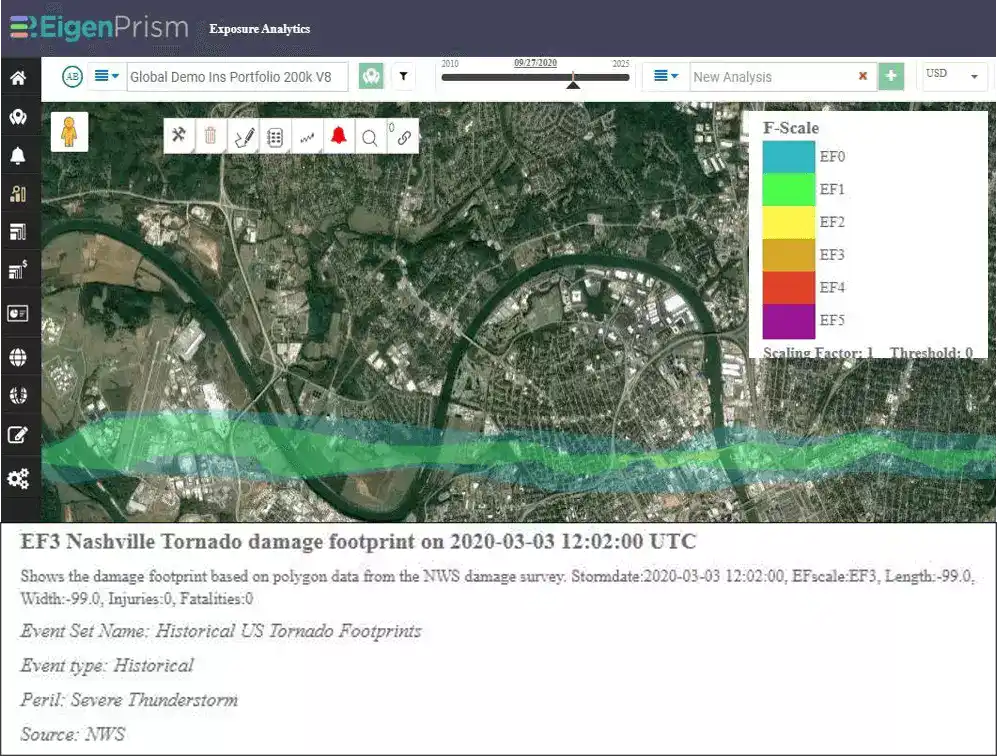Open the globe icon in sidebar
997x756 pixels.
point(18,357)
